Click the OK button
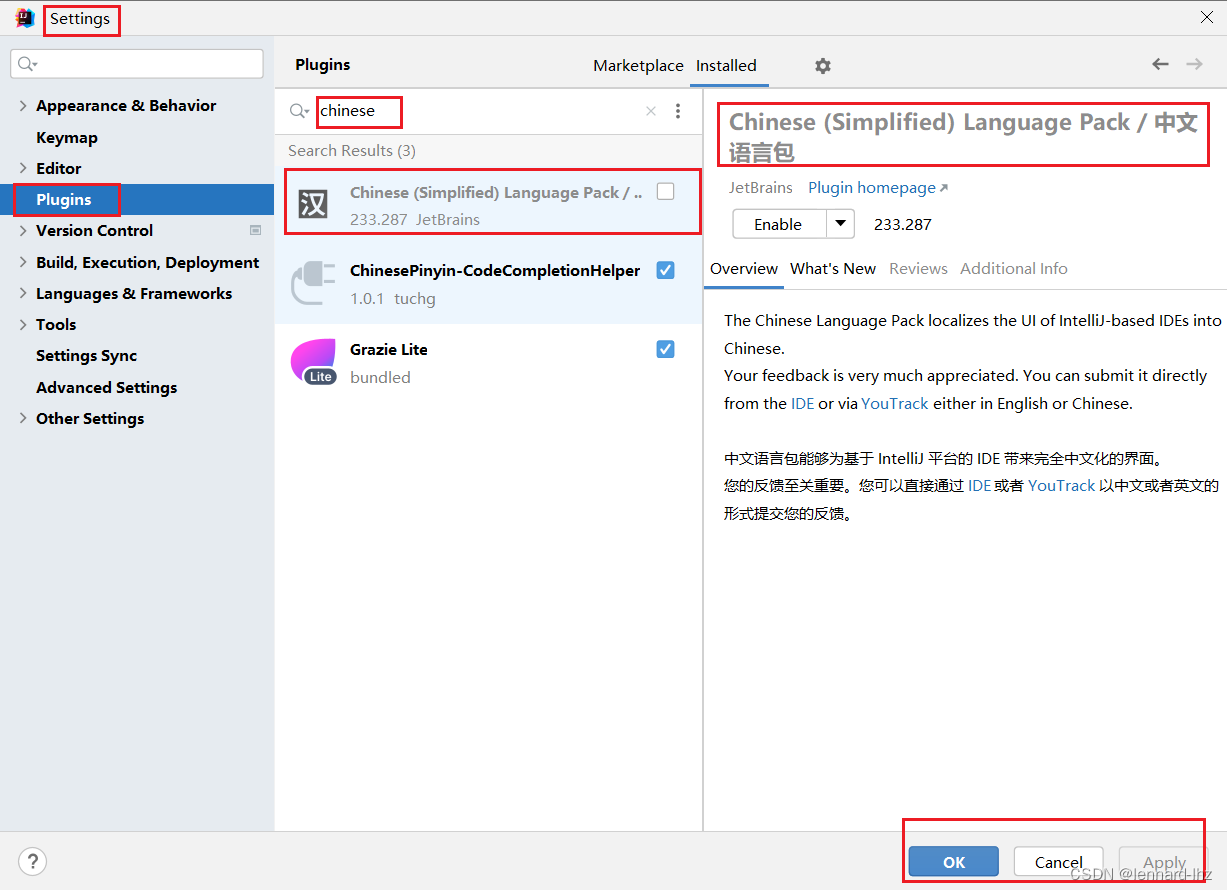Image resolution: width=1227 pixels, height=890 pixels. coord(954,862)
